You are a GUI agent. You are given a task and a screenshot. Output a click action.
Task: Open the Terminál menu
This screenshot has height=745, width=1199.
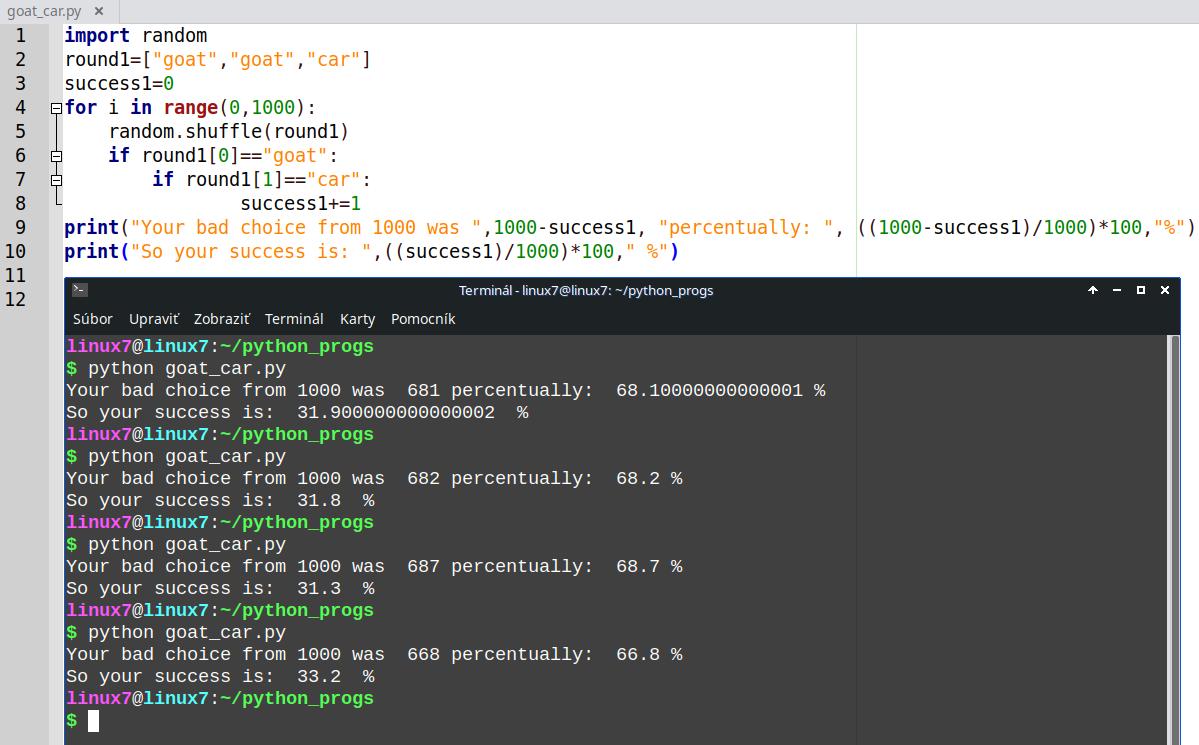pyautogui.click(x=294, y=319)
